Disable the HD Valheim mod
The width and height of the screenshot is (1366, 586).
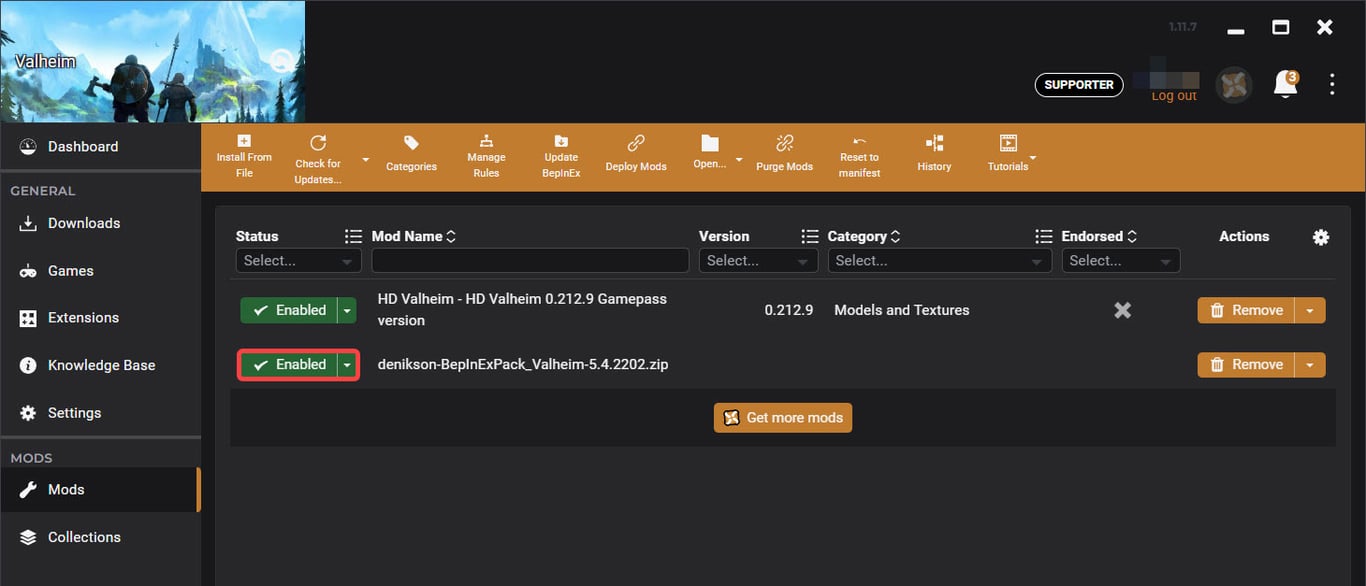coord(290,310)
